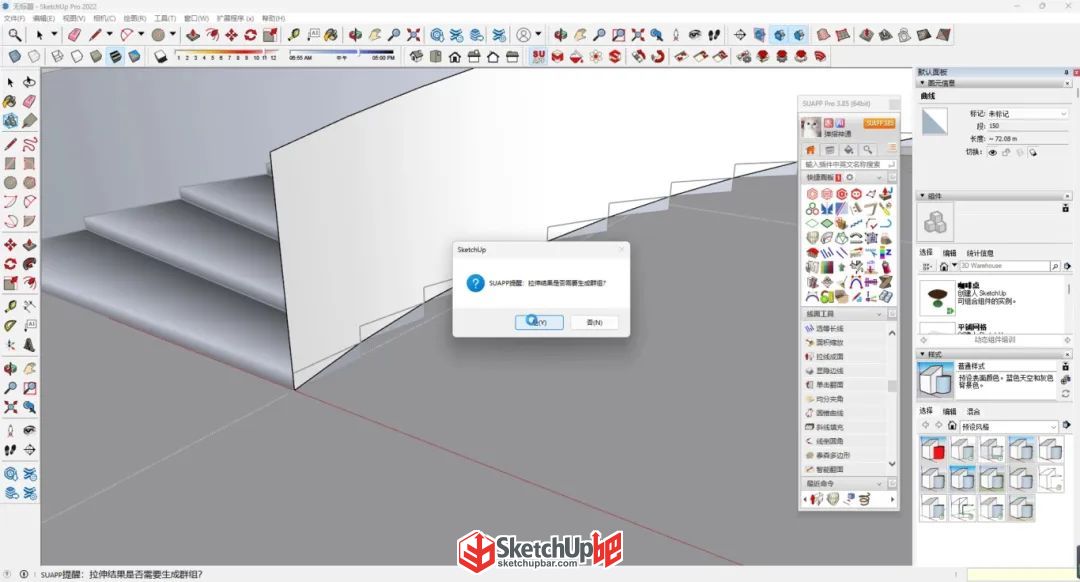1080x582 pixels.
Task: Click the SUAPP plugin name search box
Action: point(849,165)
